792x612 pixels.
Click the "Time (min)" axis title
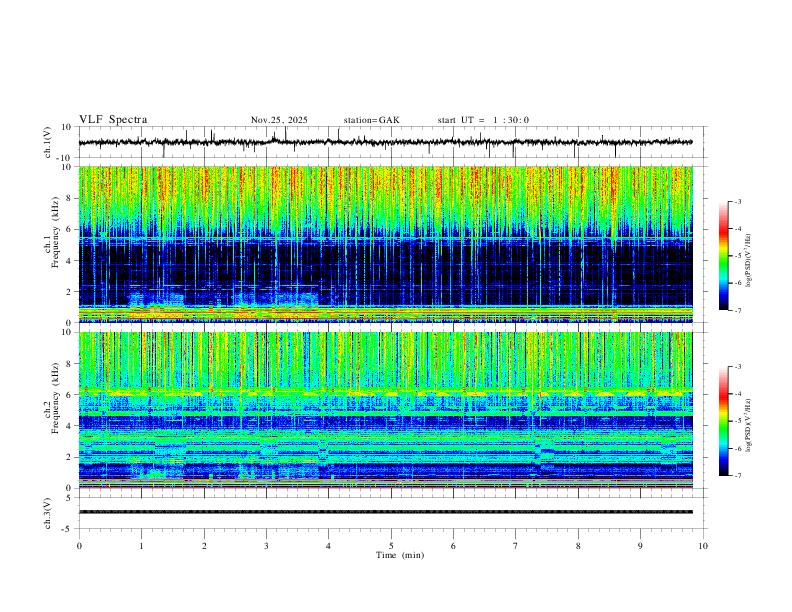tap(400, 555)
